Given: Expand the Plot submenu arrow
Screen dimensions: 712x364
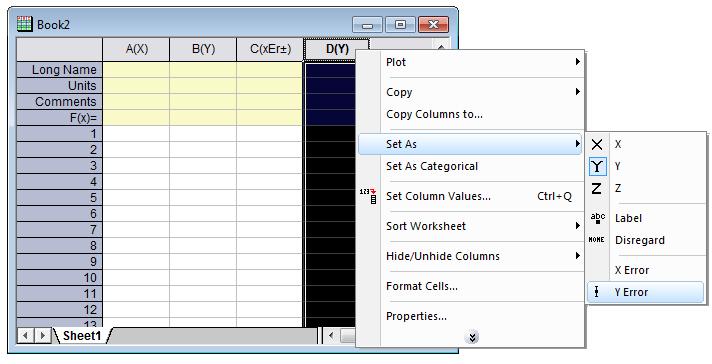Looking at the screenshot, I should [x=577, y=62].
